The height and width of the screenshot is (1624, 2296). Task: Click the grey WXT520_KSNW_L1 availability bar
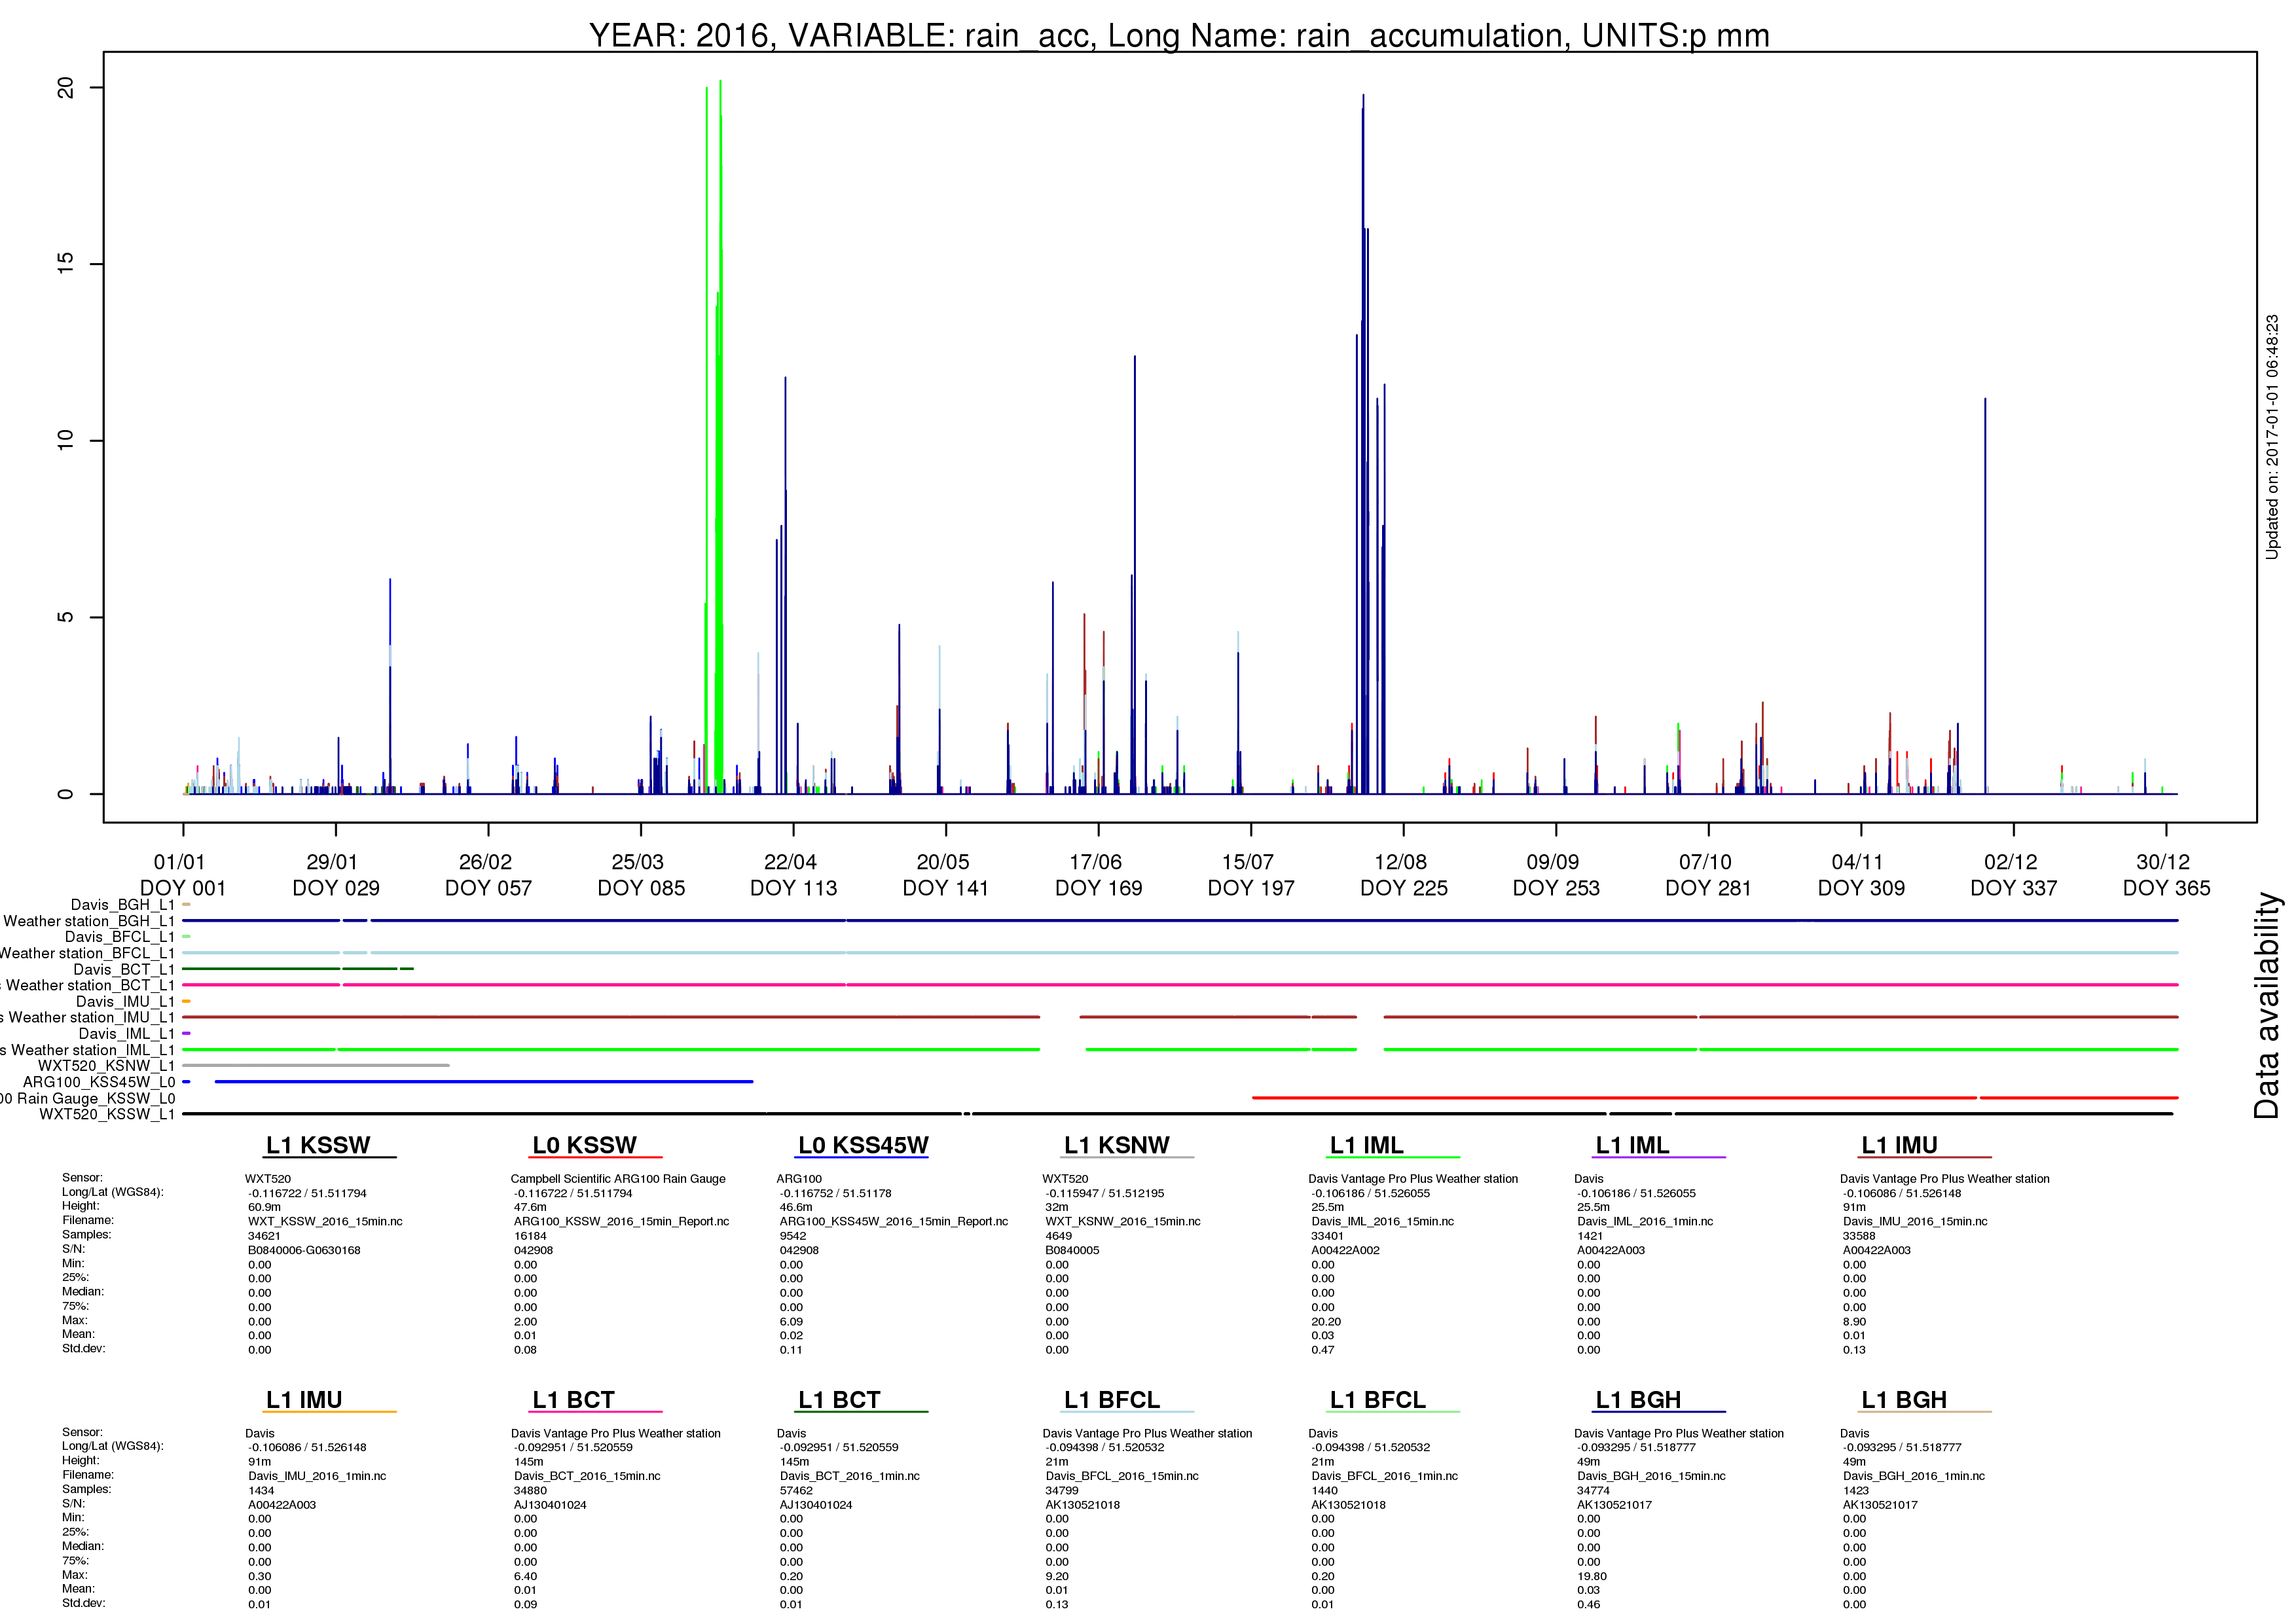point(316,1066)
